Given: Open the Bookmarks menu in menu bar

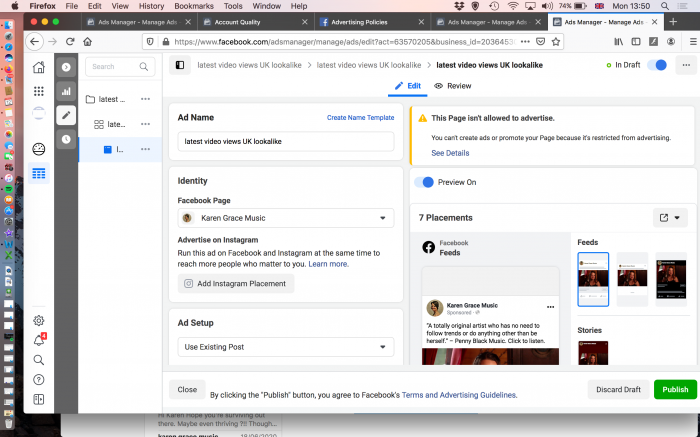Looking at the screenshot, I should pos(194,6).
